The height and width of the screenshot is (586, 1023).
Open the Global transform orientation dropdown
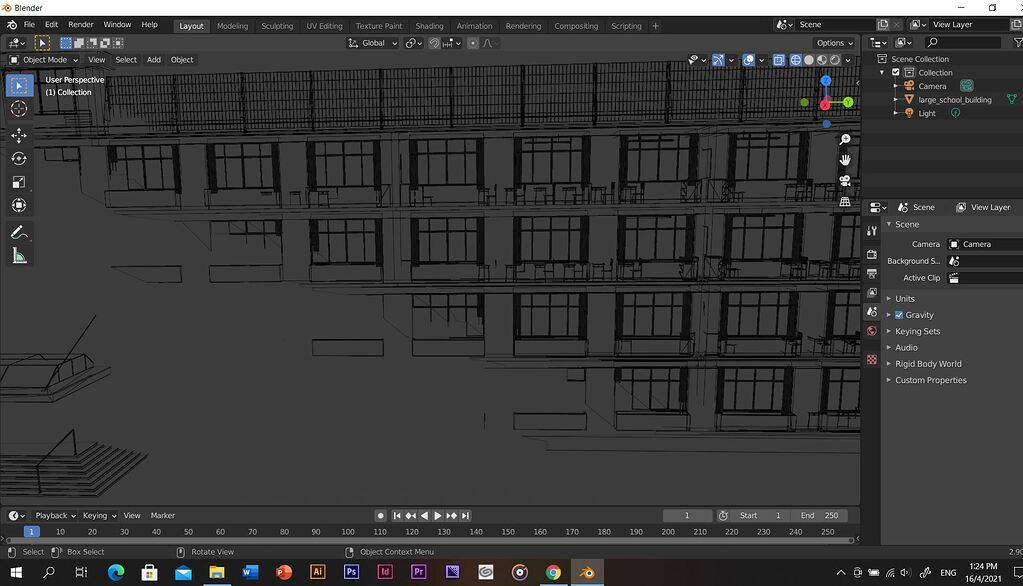pyautogui.click(x=373, y=43)
